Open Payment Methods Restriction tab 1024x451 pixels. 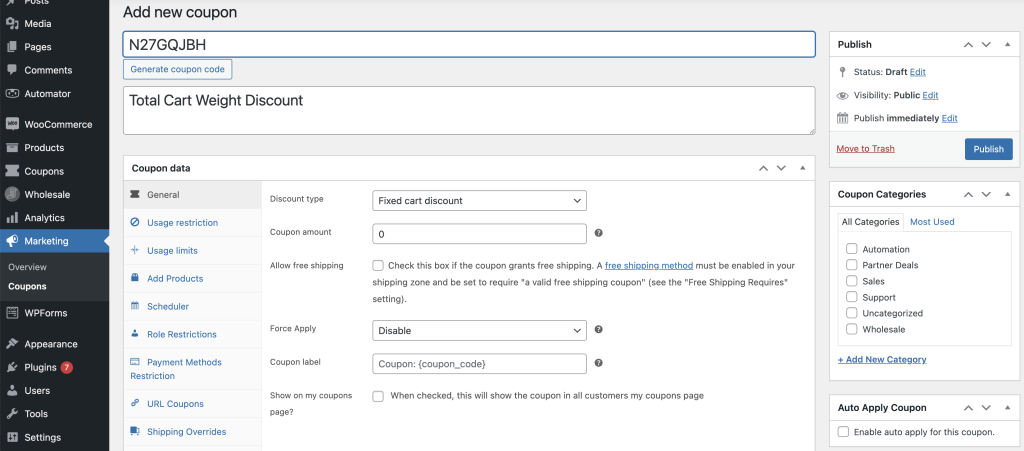click(193, 369)
